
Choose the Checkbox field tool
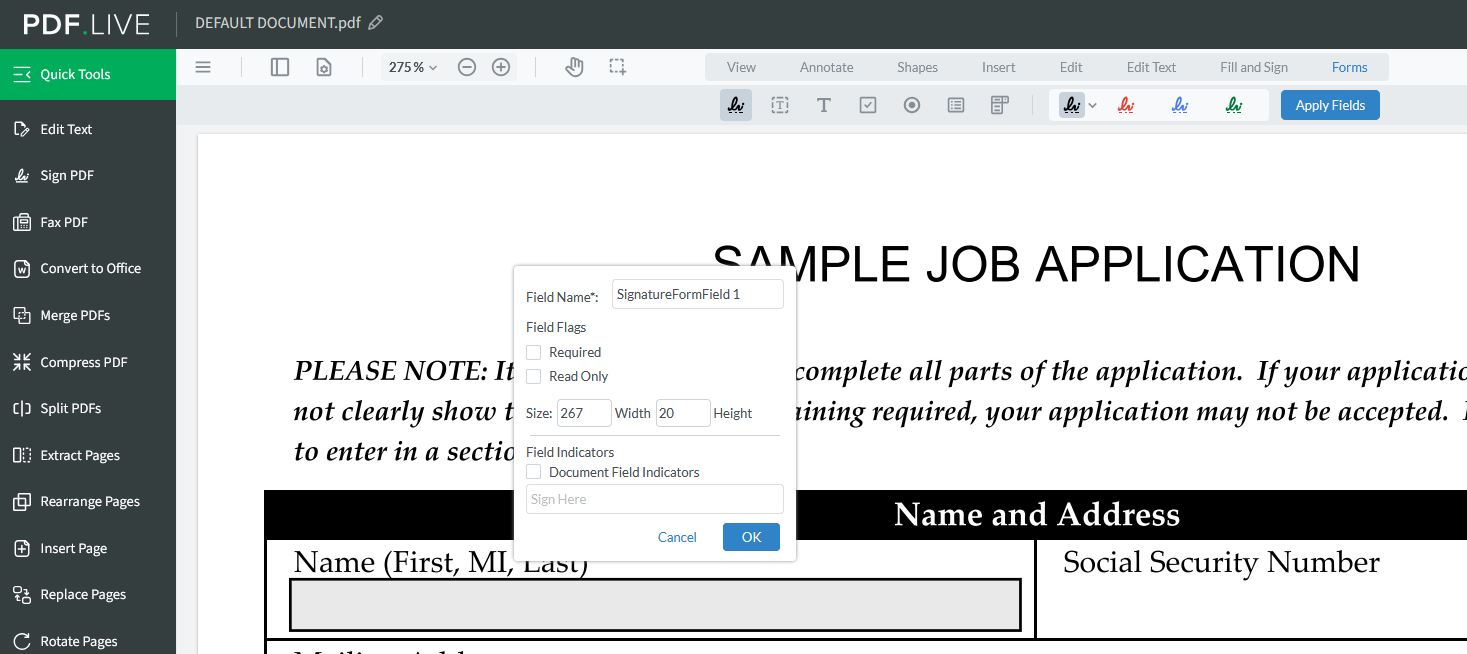tap(868, 105)
